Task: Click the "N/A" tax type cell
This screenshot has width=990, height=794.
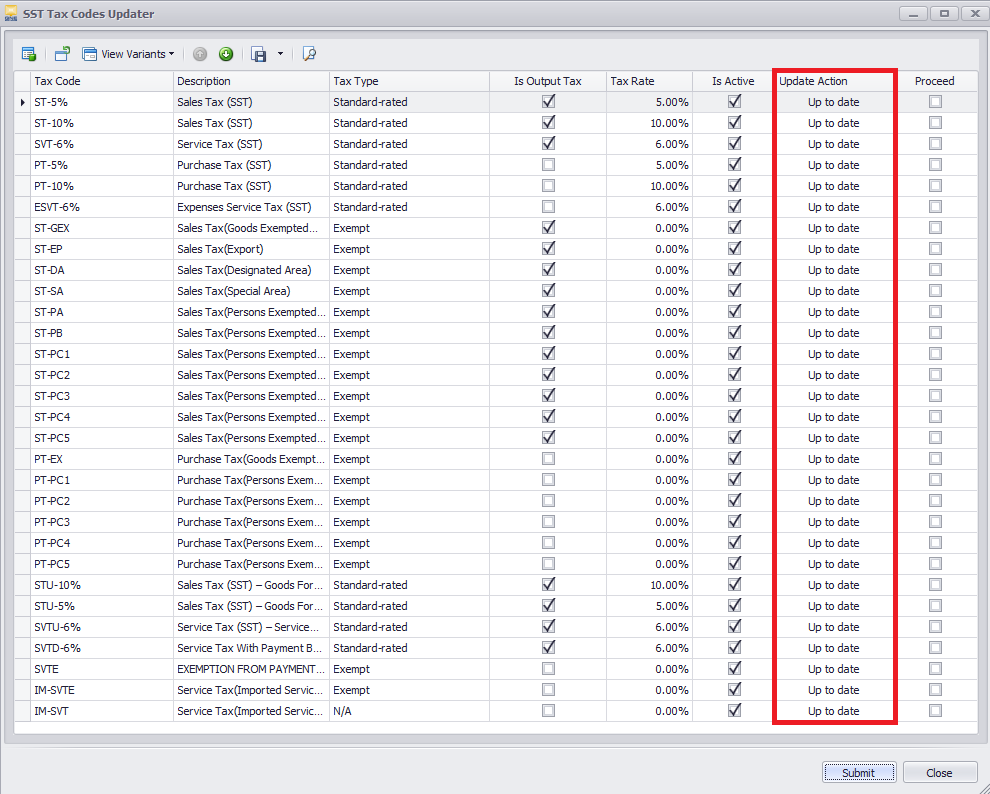Action: 409,711
